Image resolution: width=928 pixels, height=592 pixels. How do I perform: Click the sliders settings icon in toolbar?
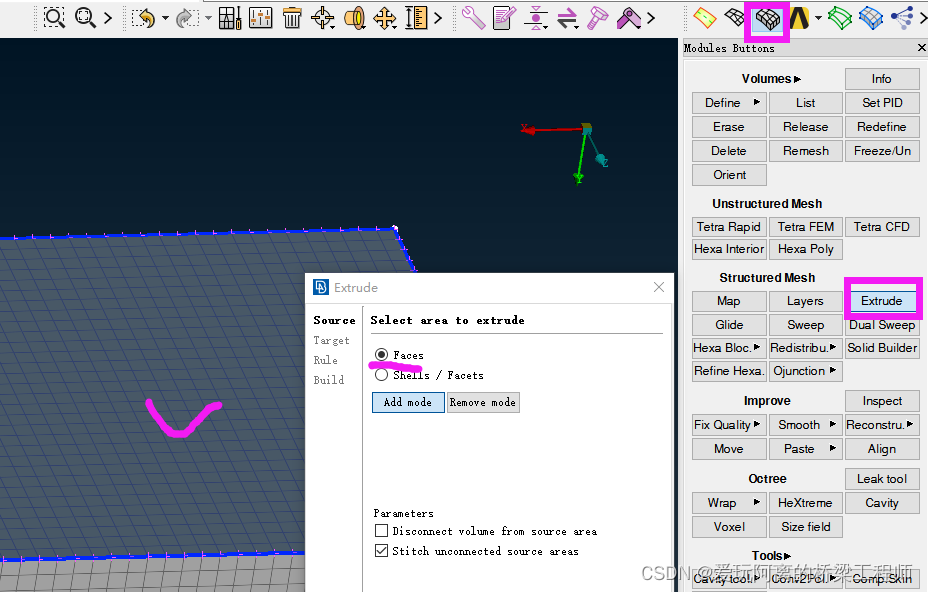[x=260, y=18]
